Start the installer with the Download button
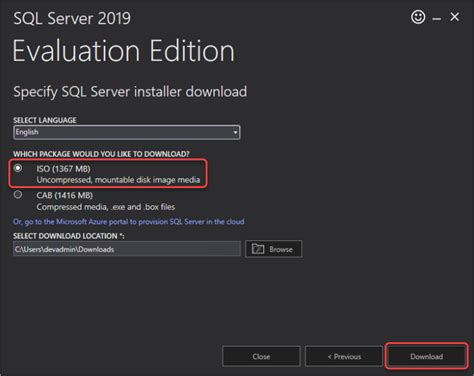 click(426, 356)
